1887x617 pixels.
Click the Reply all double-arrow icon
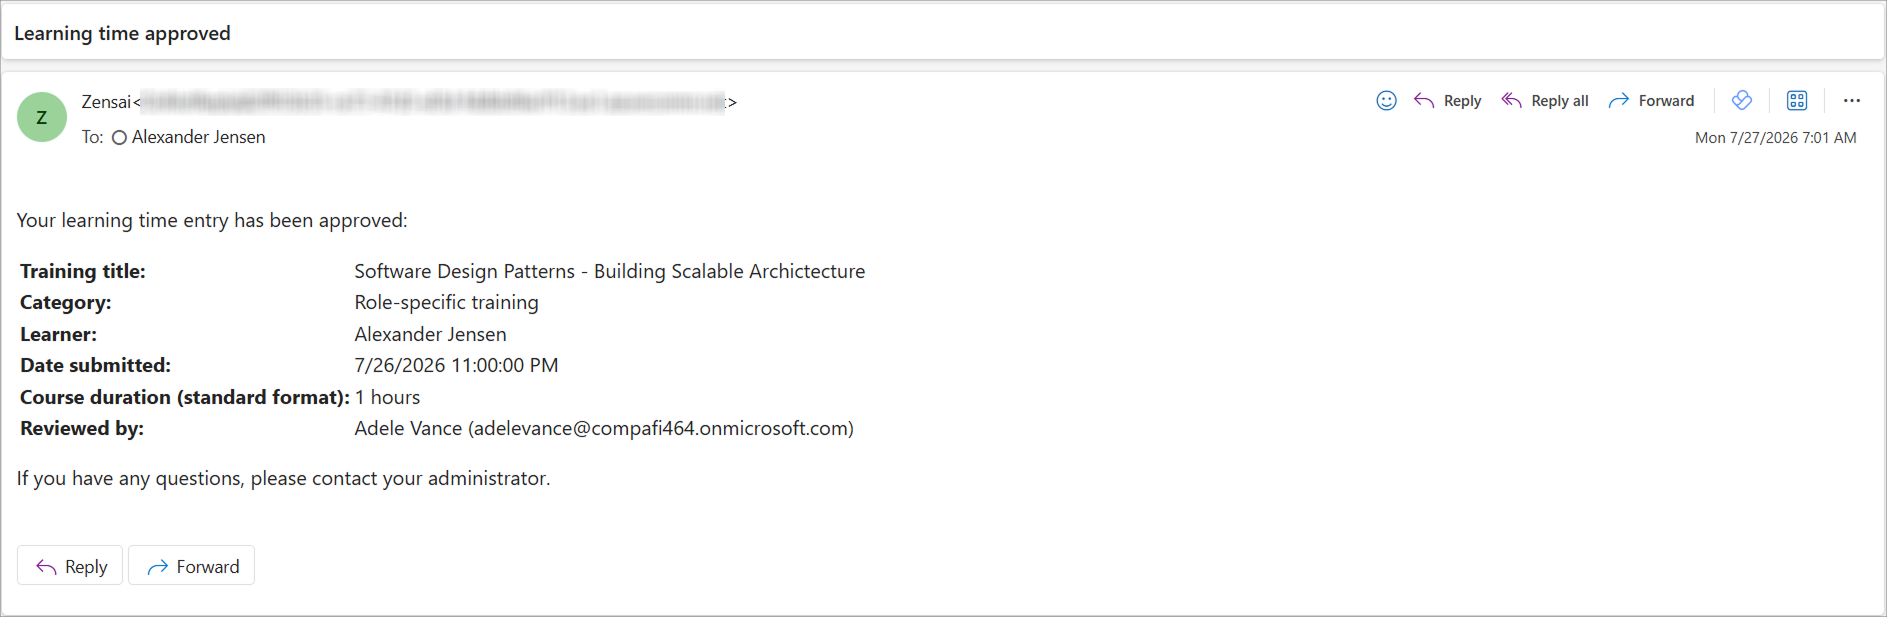click(x=1512, y=100)
